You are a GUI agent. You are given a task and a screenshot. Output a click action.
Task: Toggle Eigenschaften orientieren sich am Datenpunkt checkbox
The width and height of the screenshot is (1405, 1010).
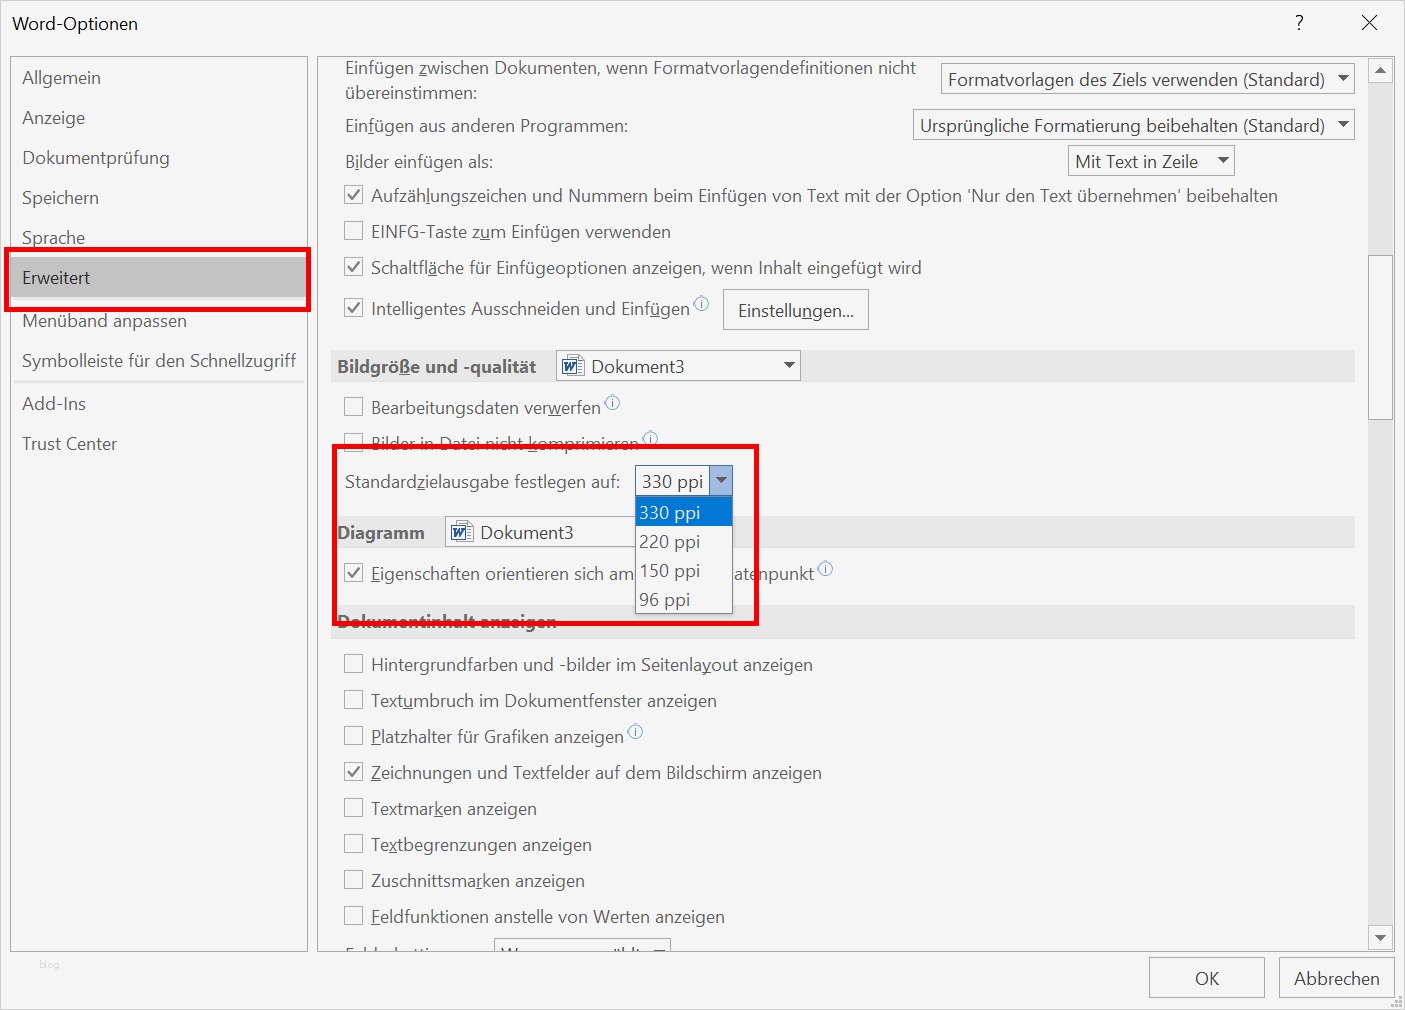click(x=353, y=573)
